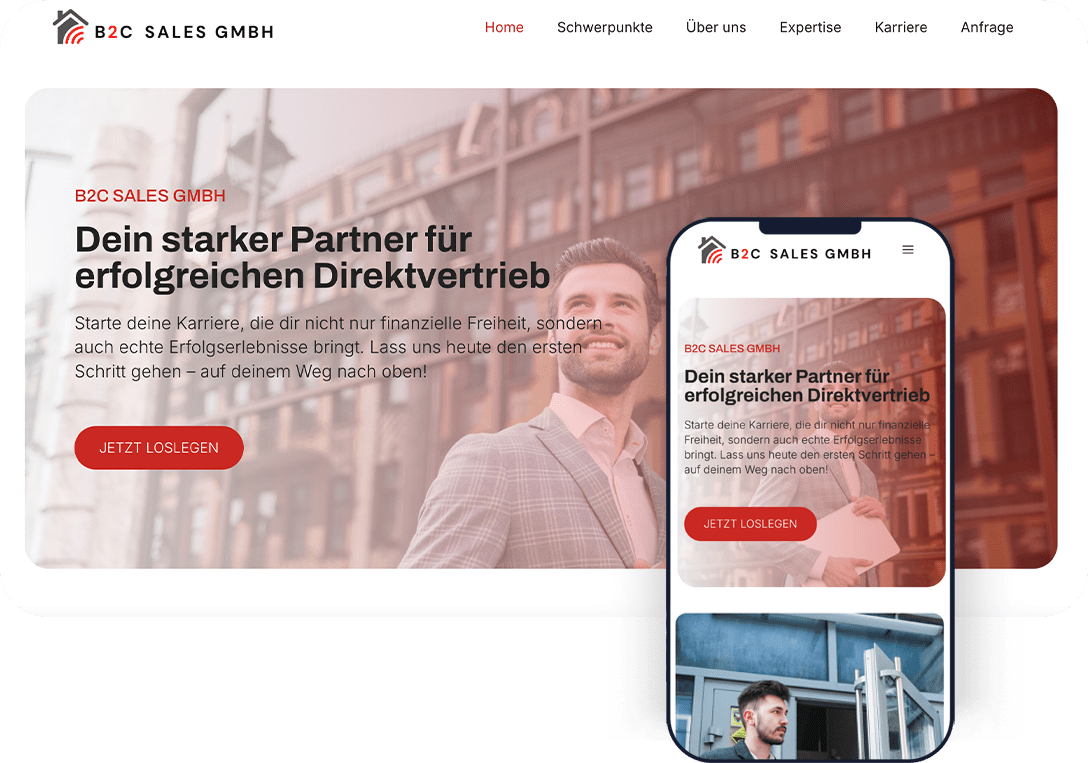Screen dimensions: 1088x763
Task: Open the Anfrage page link
Action: (x=987, y=27)
